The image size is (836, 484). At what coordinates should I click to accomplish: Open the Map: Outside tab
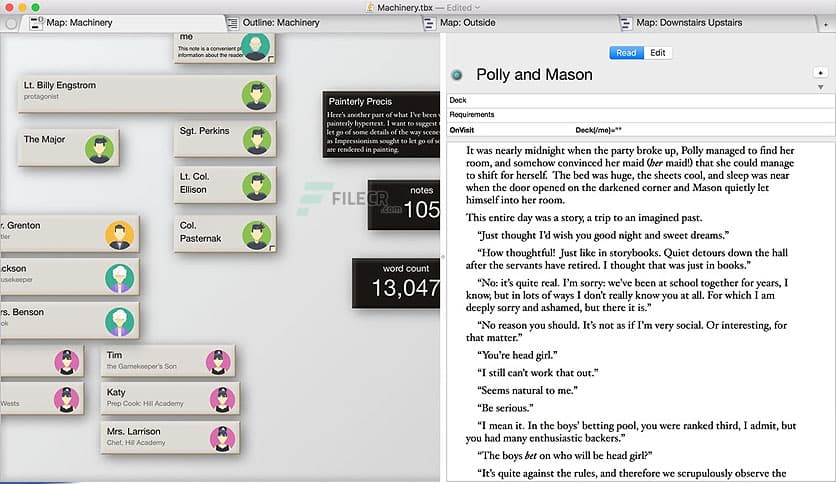(518, 23)
